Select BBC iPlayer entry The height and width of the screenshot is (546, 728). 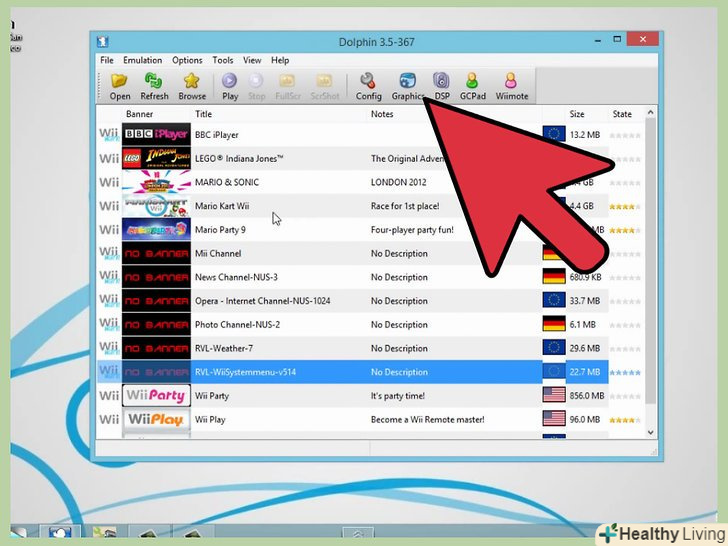pos(217,134)
